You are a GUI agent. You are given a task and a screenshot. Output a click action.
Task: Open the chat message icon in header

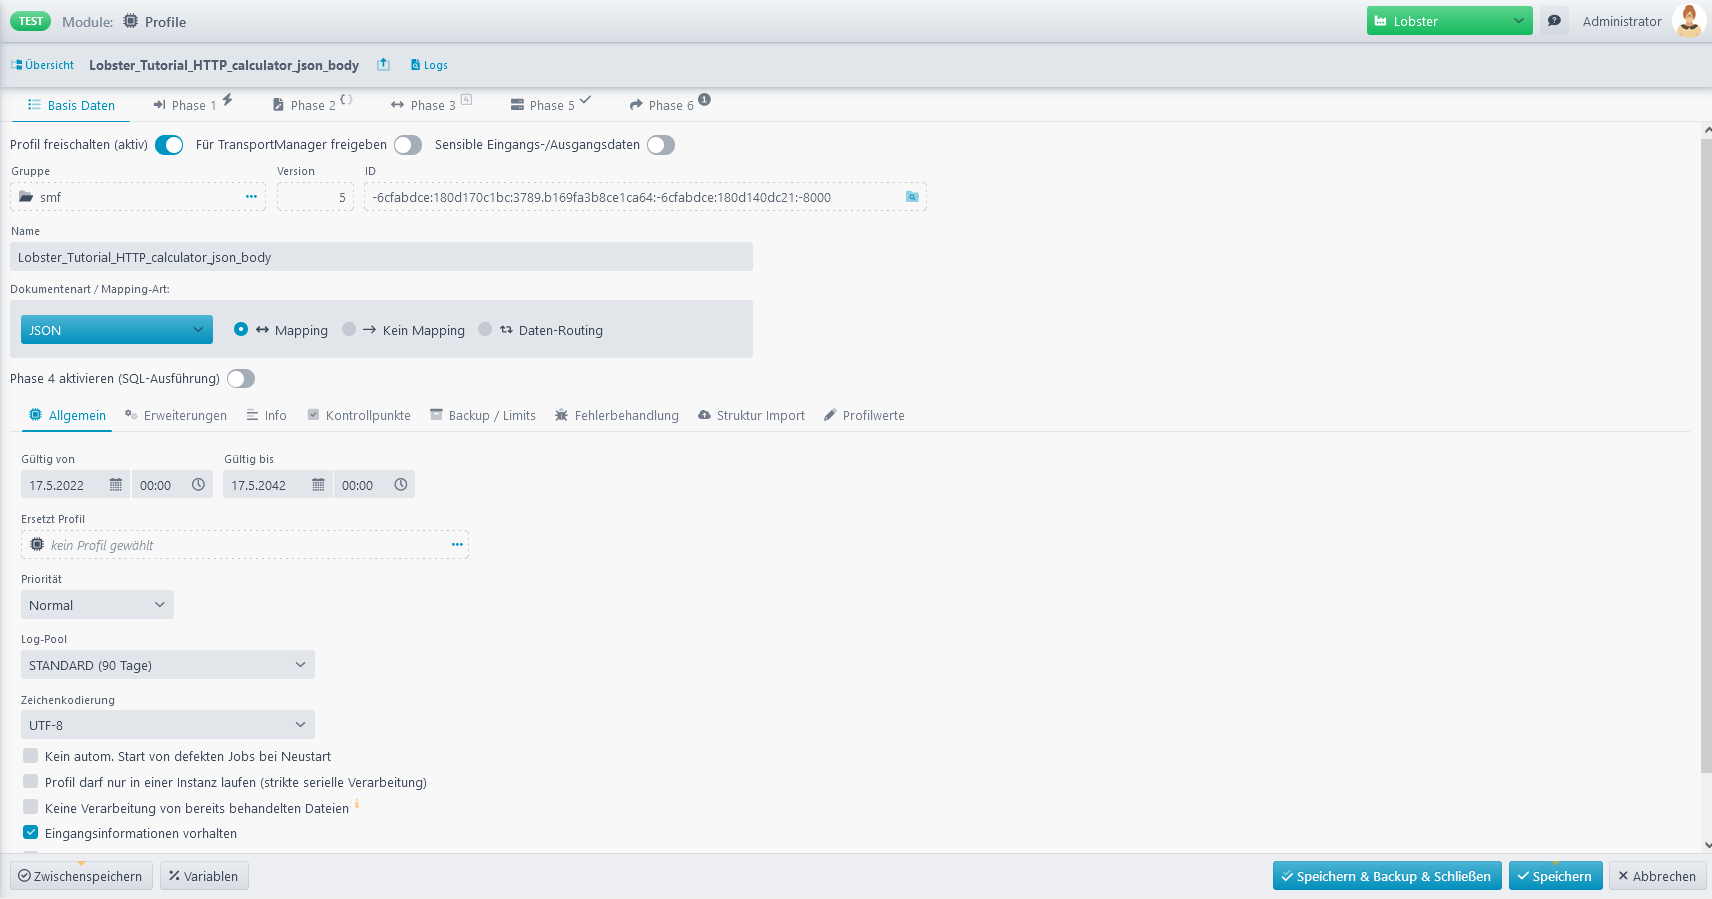[x=1554, y=21]
